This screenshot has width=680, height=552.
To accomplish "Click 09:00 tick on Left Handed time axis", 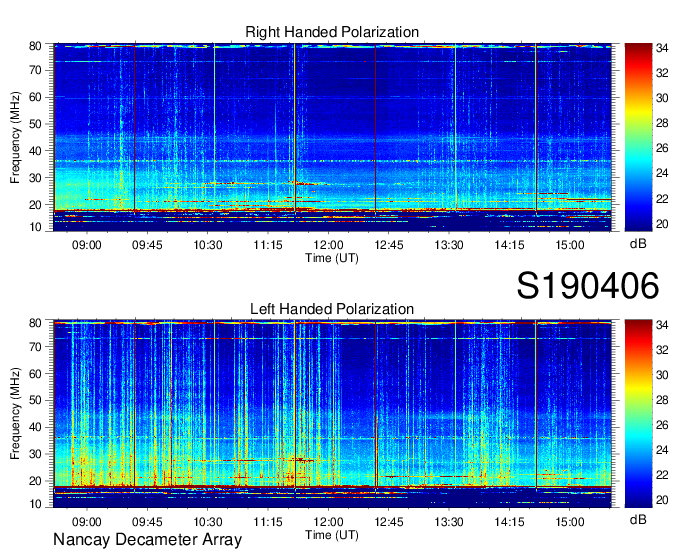I will point(87,522).
